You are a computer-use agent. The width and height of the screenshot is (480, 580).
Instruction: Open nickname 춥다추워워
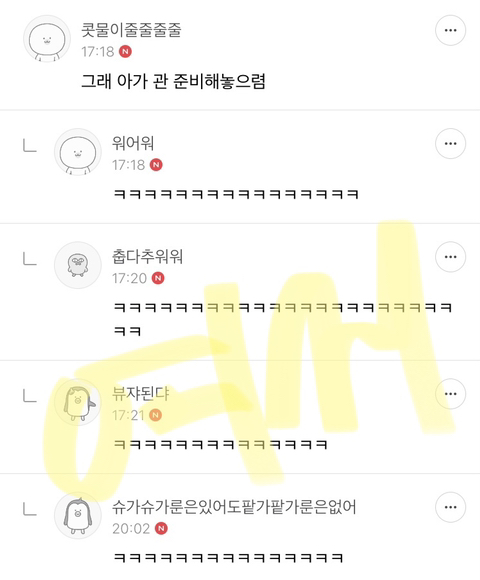(x=148, y=256)
